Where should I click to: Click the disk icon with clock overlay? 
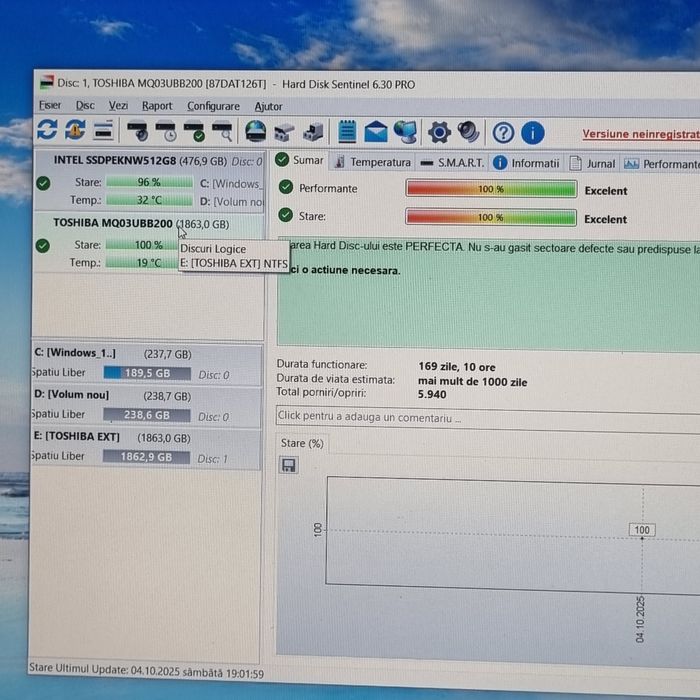coord(166,132)
